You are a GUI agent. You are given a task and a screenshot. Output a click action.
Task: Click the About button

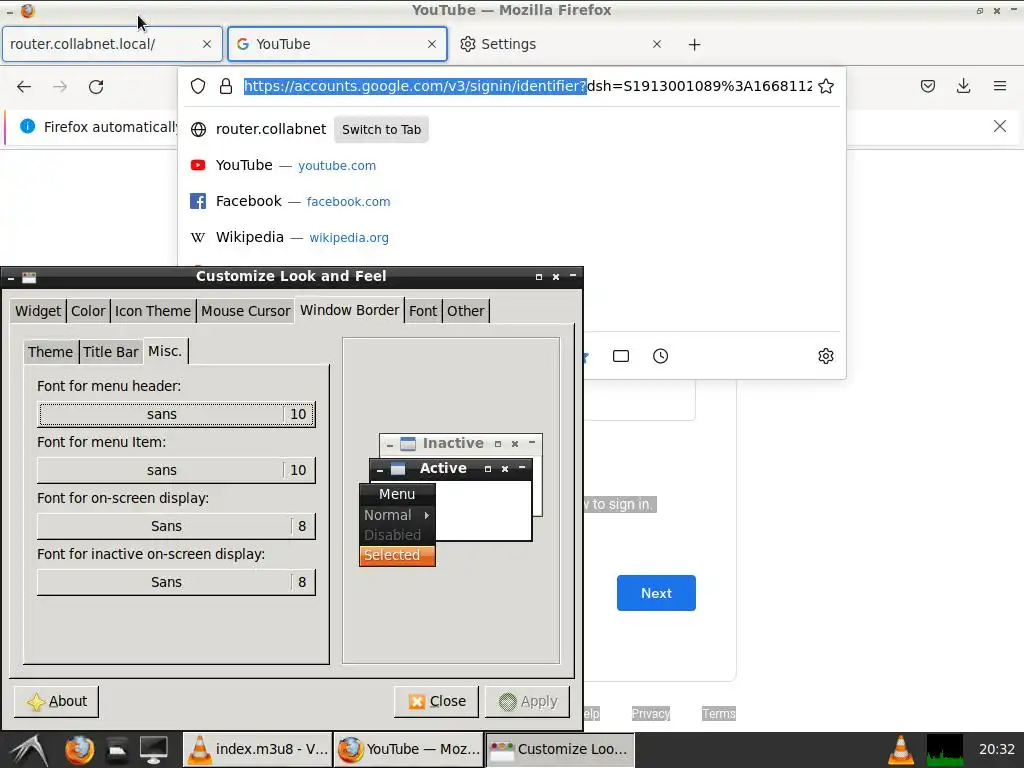57,701
